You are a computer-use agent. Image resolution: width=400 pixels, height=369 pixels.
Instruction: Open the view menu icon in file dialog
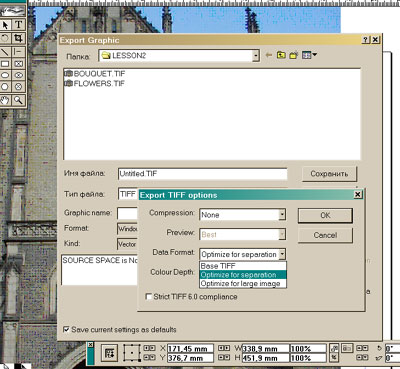[x=309, y=55]
